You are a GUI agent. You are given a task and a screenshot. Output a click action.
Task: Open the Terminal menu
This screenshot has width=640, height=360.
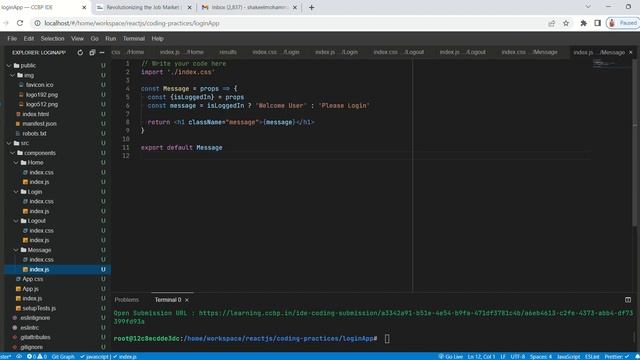click(134, 39)
